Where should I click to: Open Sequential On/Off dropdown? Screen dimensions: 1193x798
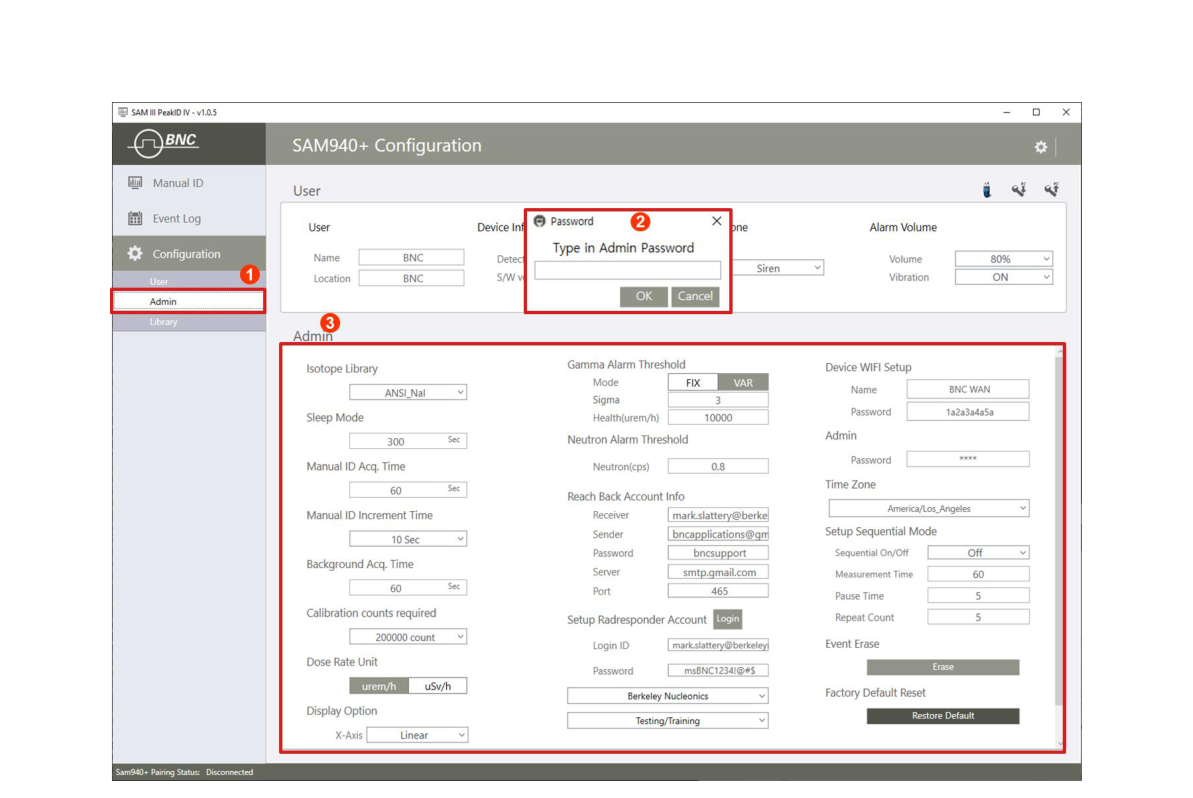click(x=978, y=552)
